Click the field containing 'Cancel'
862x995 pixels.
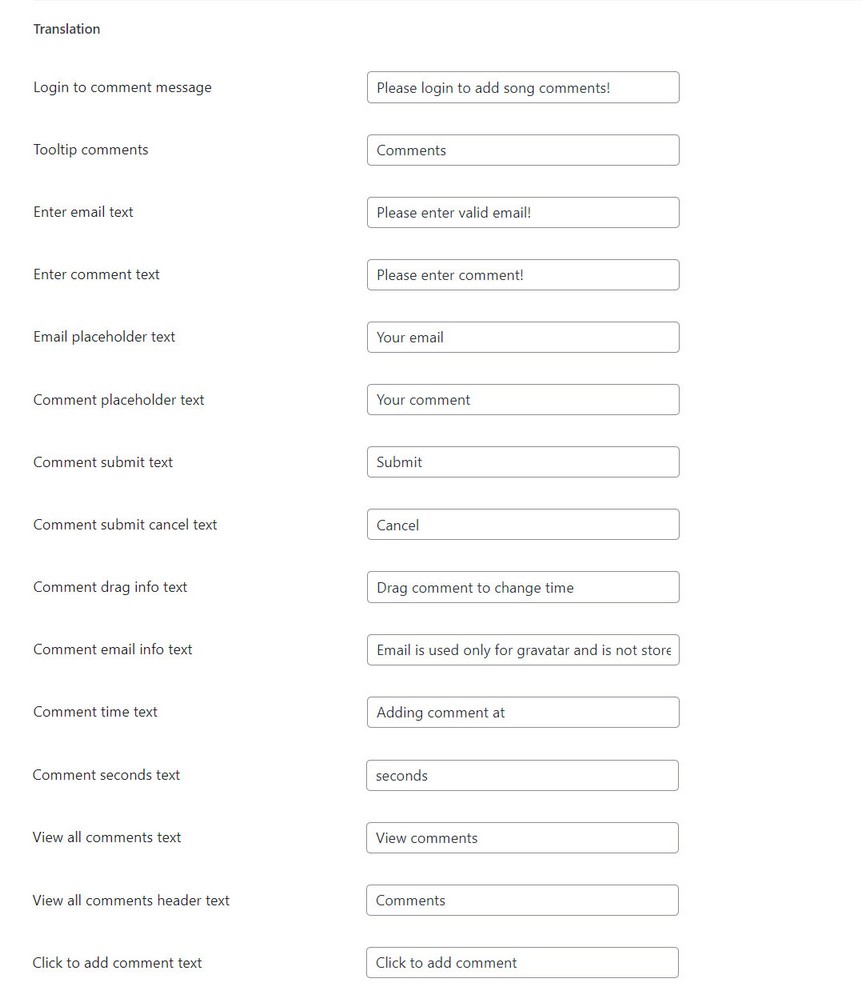pos(522,524)
